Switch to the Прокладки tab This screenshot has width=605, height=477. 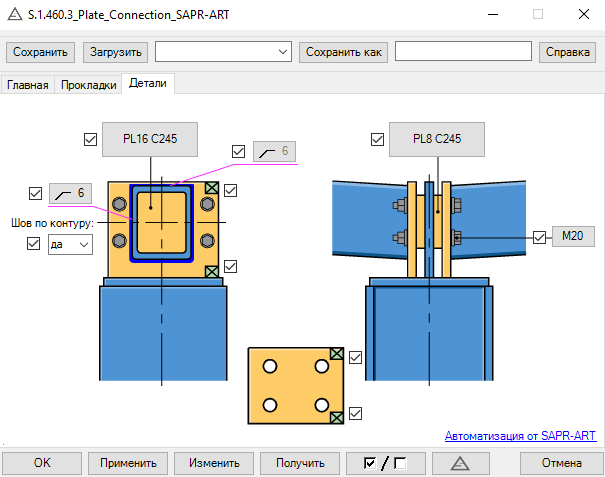tap(89, 85)
